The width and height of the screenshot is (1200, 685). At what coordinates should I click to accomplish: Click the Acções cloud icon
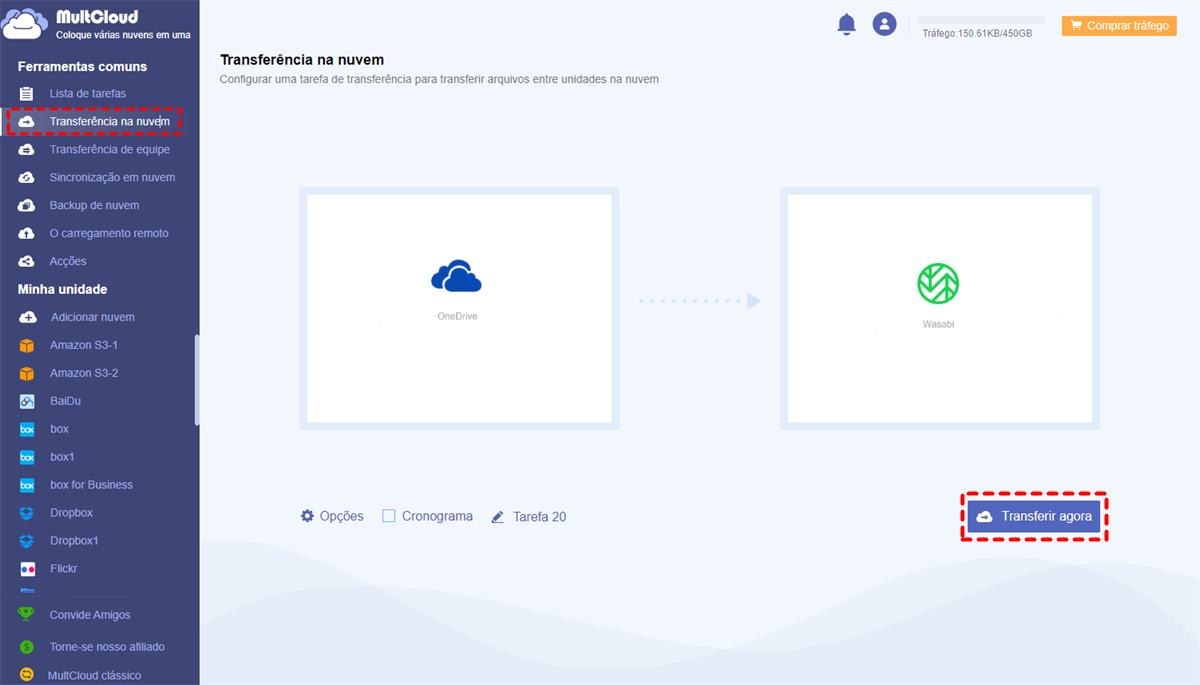28,261
